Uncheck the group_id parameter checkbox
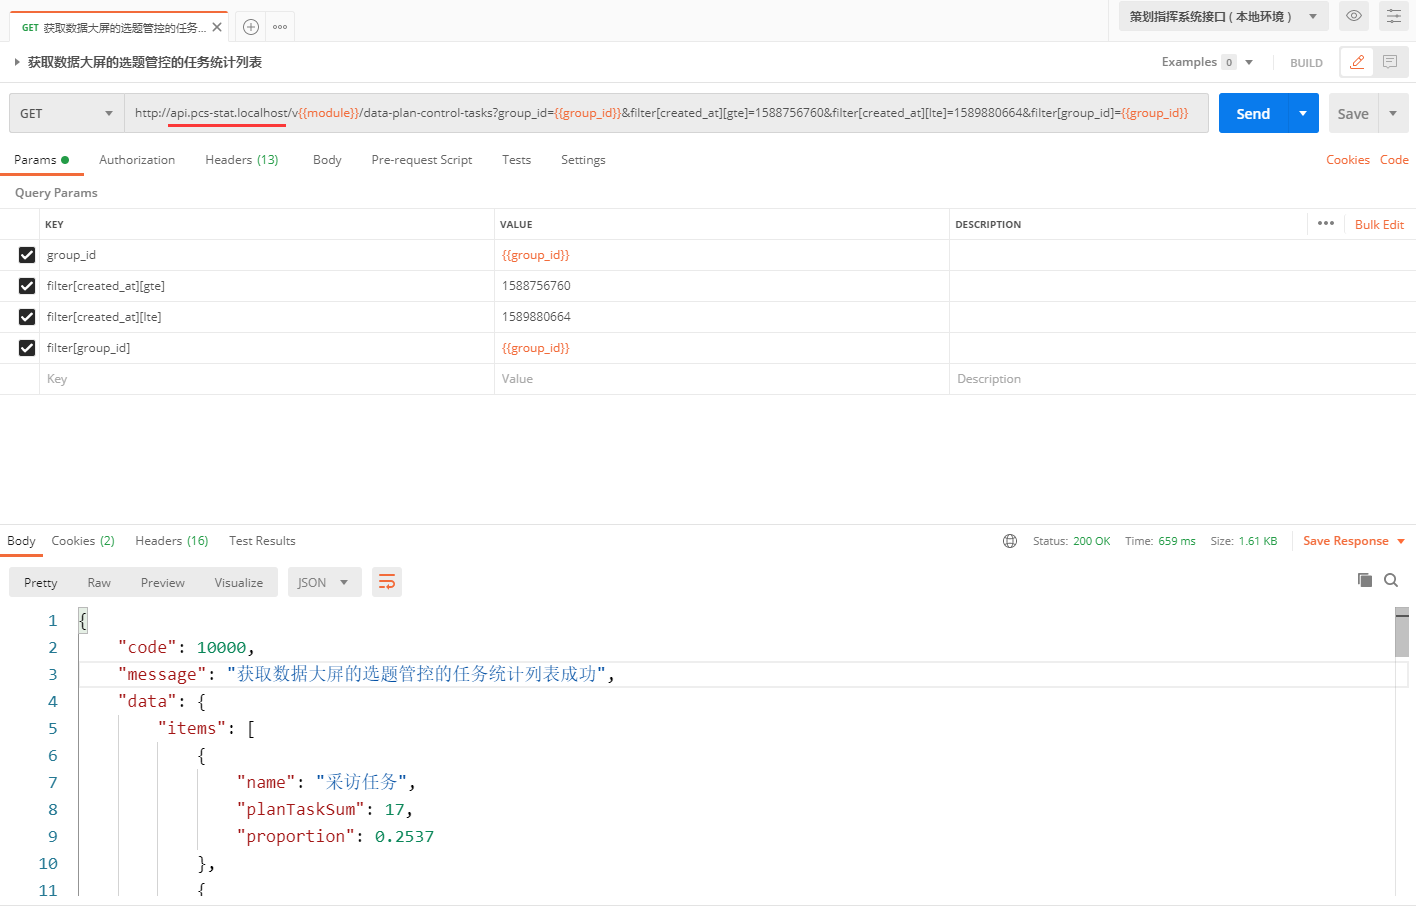Viewport: 1416px width, 908px height. click(27, 255)
